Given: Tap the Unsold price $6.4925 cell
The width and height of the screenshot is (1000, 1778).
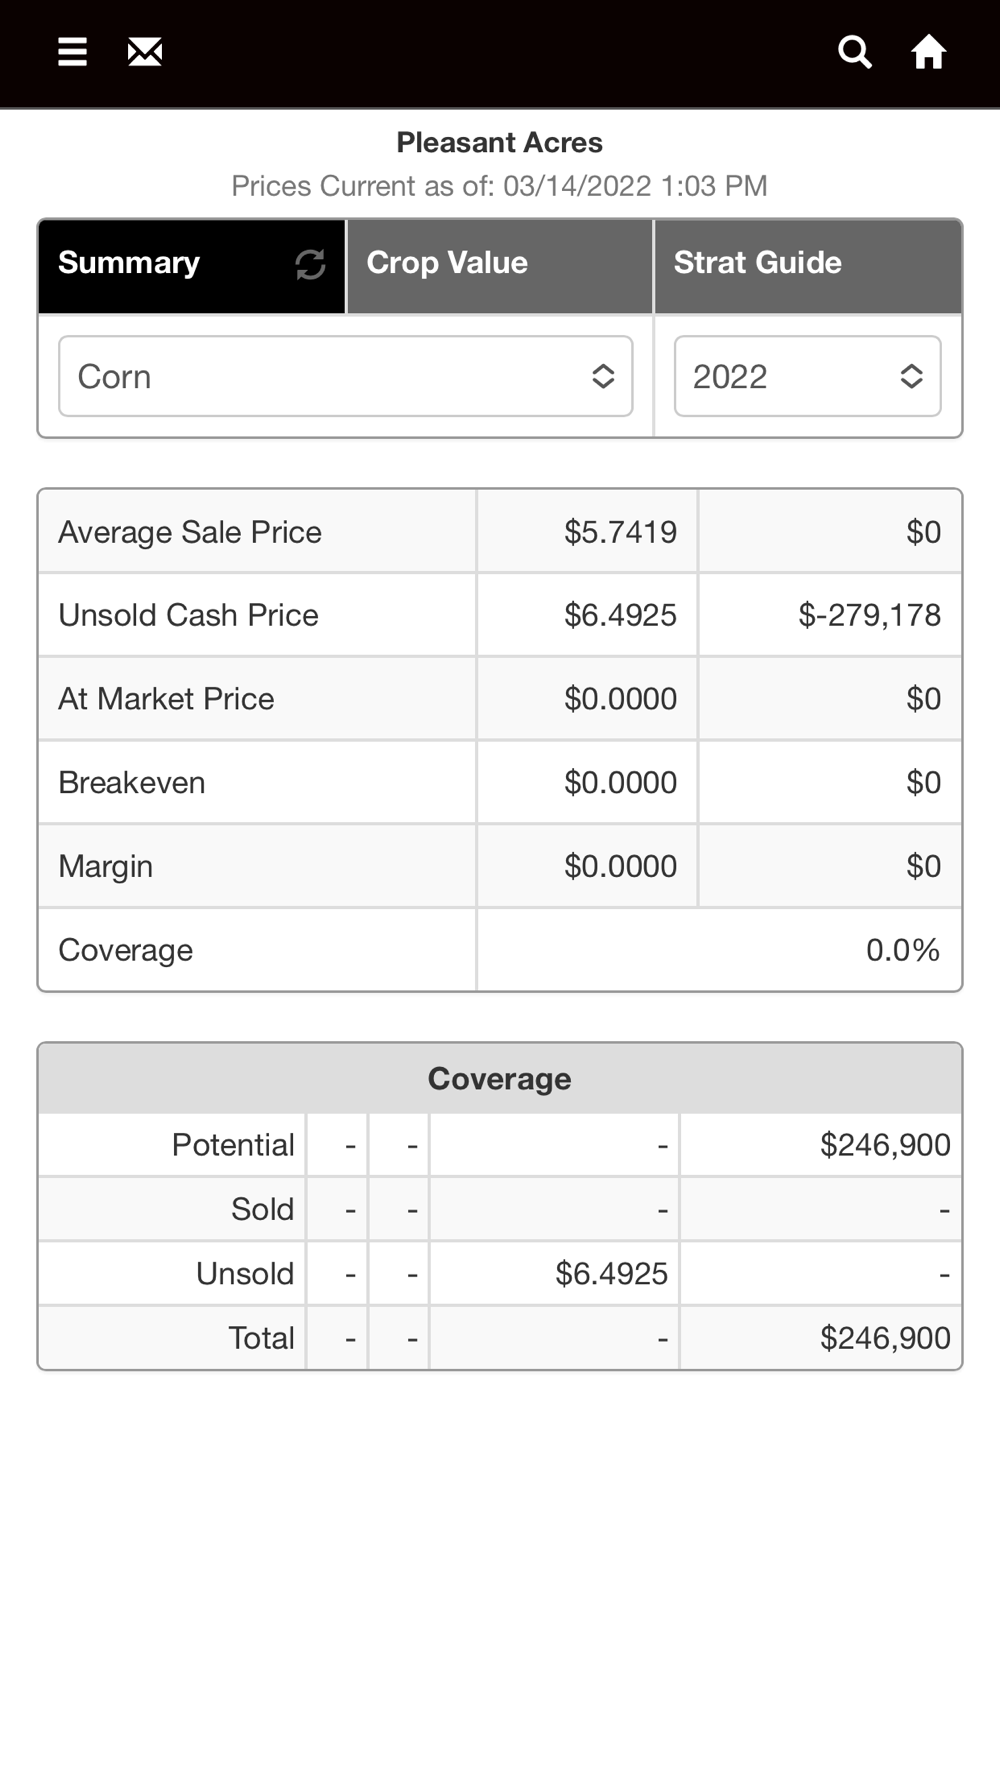Looking at the screenshot, I should tap(611, 1274).
